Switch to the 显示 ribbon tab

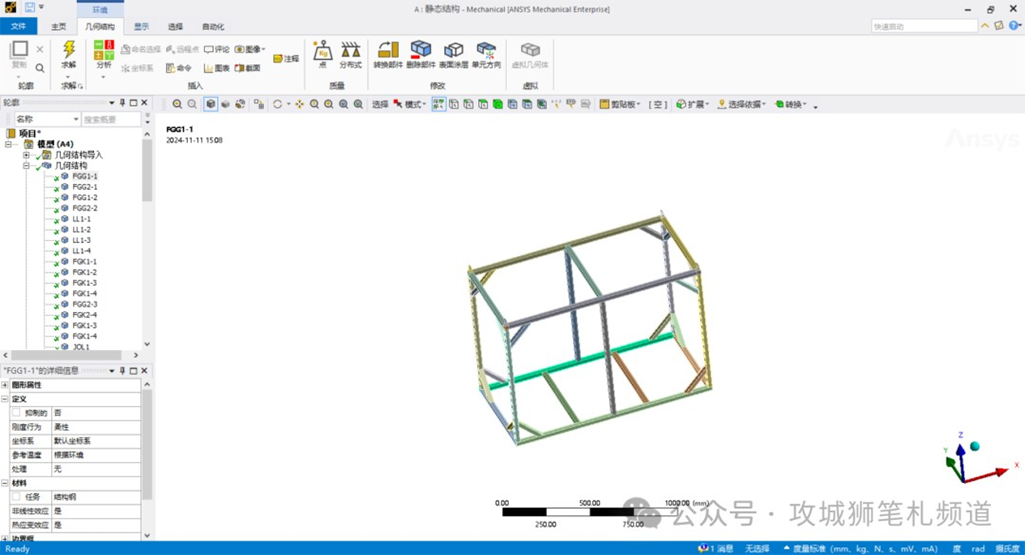point(142,27)
